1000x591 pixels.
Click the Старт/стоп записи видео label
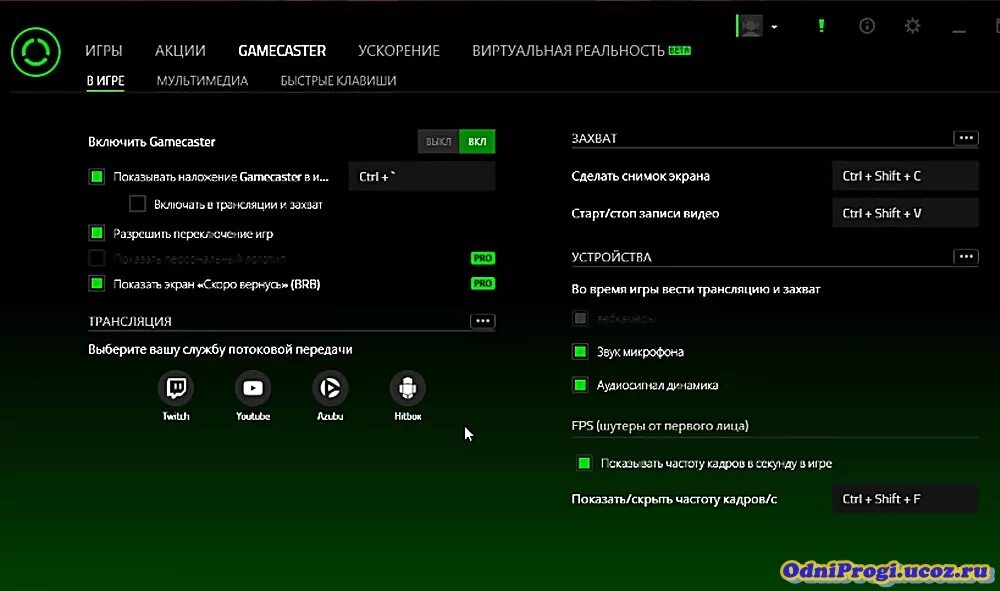645,214
